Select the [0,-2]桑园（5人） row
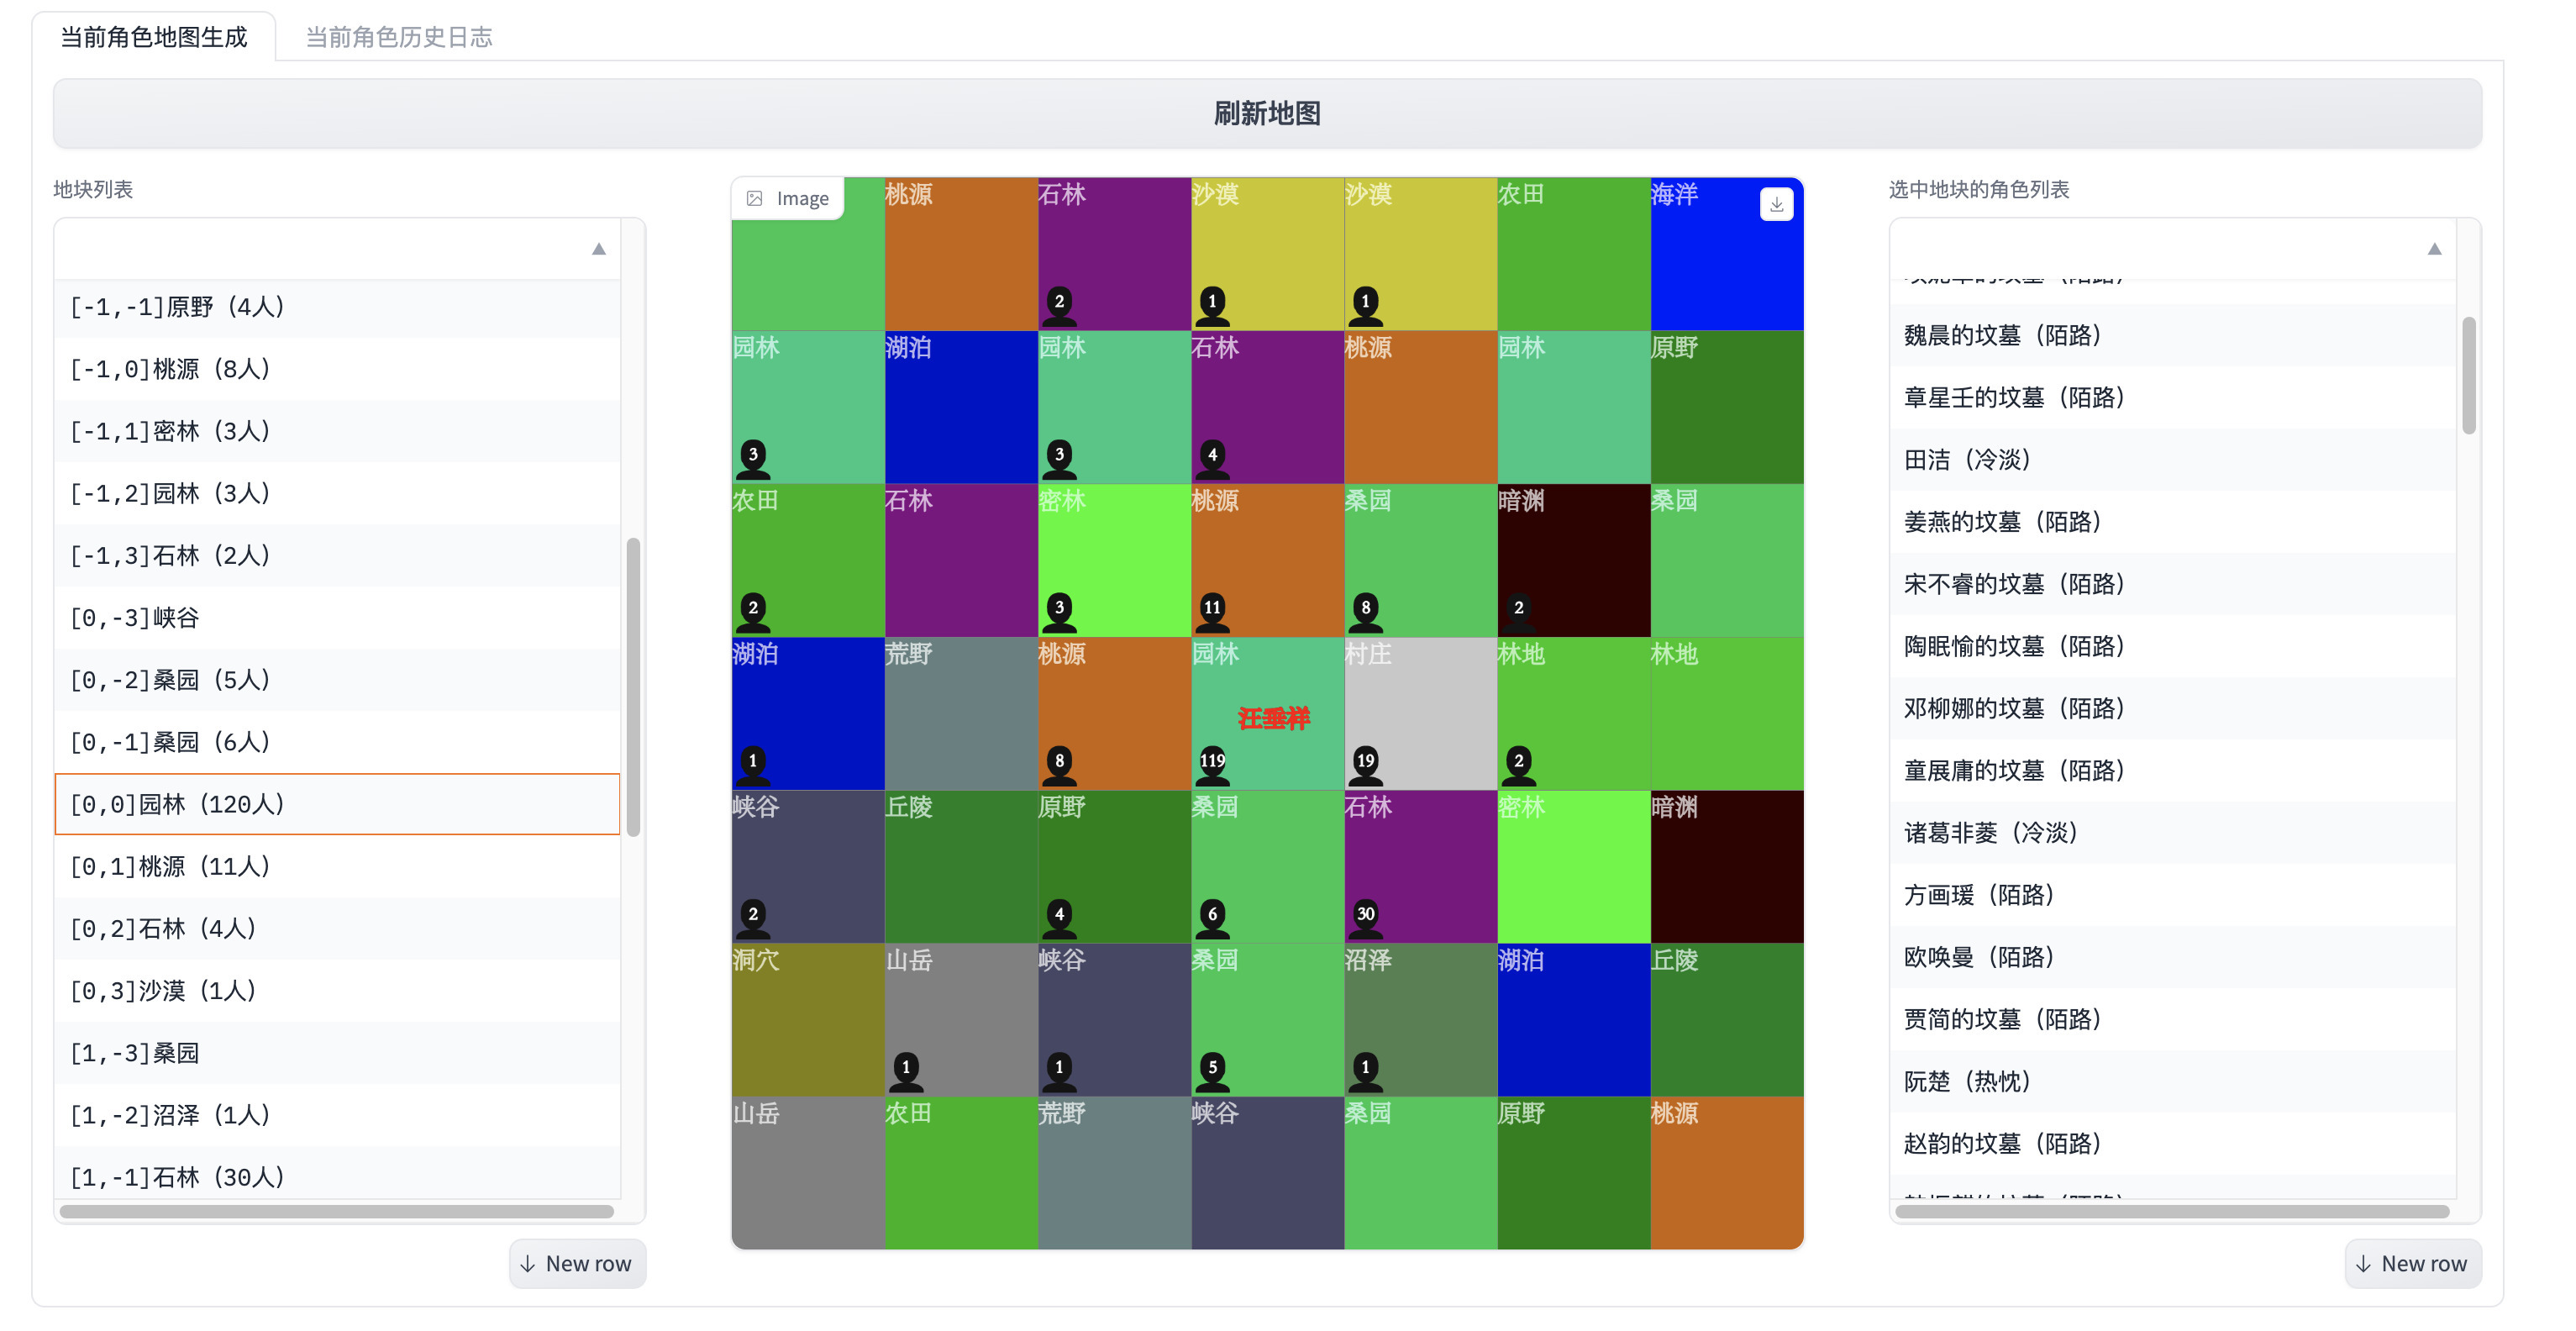Screen dimensions: 2576x1331 [337, 680]
